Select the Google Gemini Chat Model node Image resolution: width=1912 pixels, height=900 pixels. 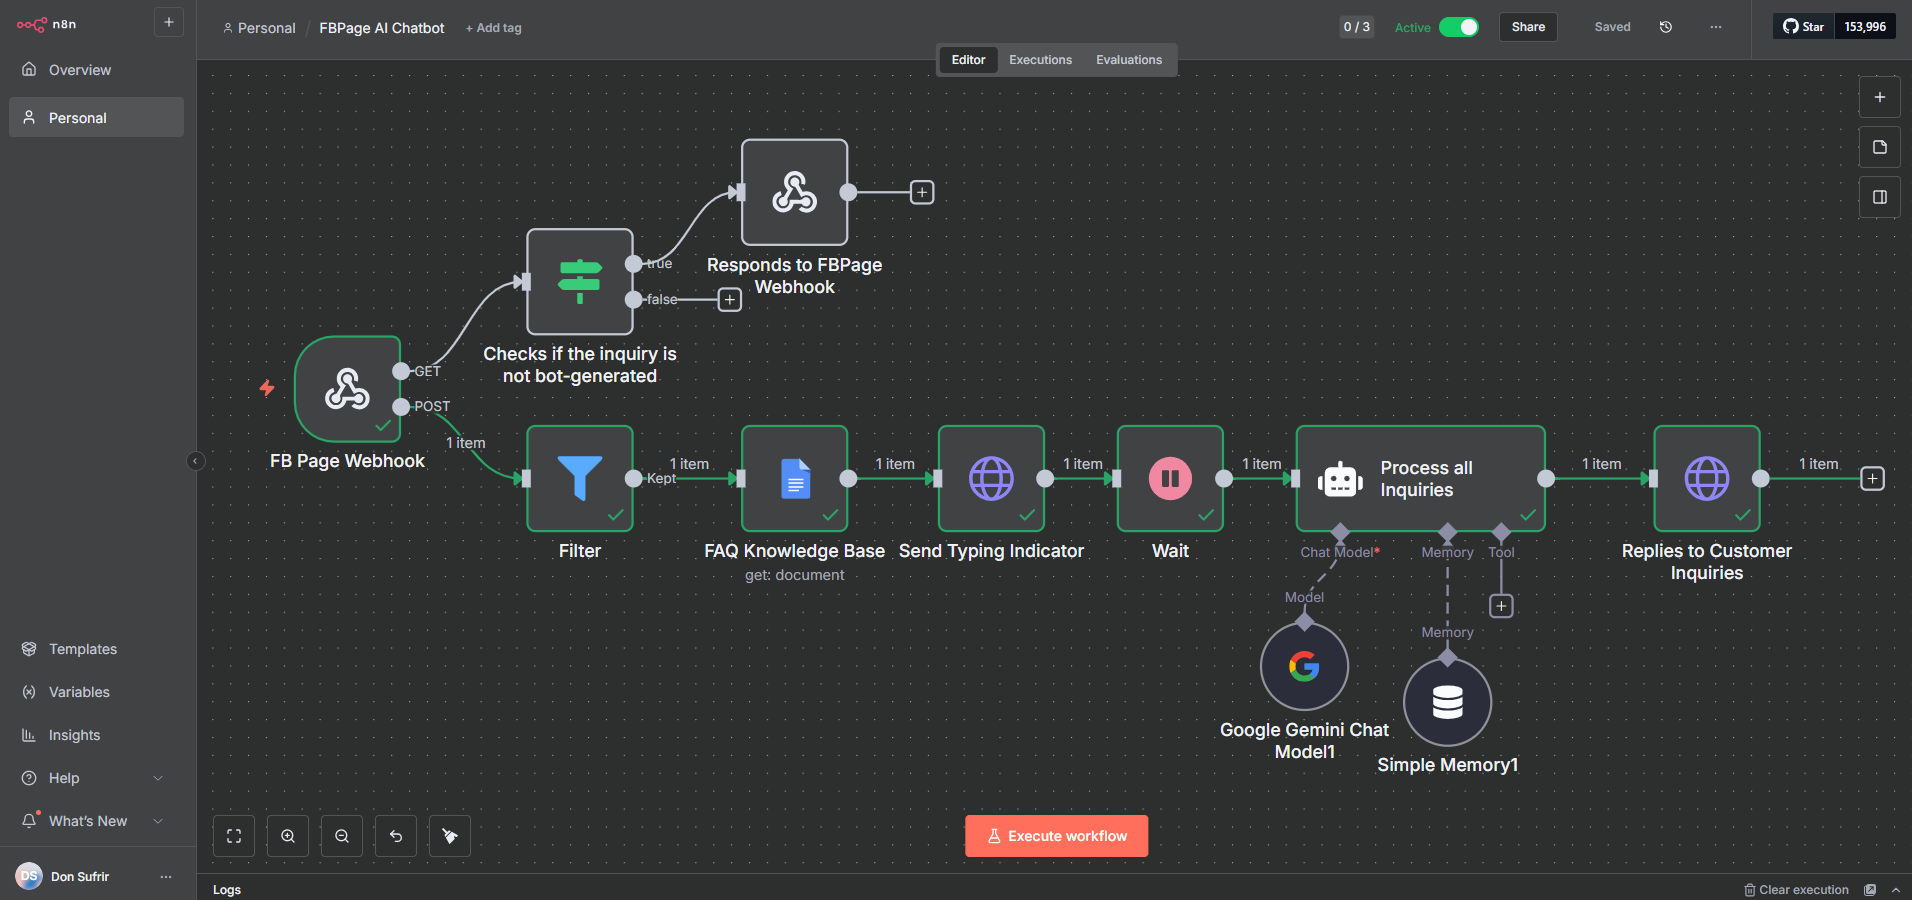click(1304, 666)
